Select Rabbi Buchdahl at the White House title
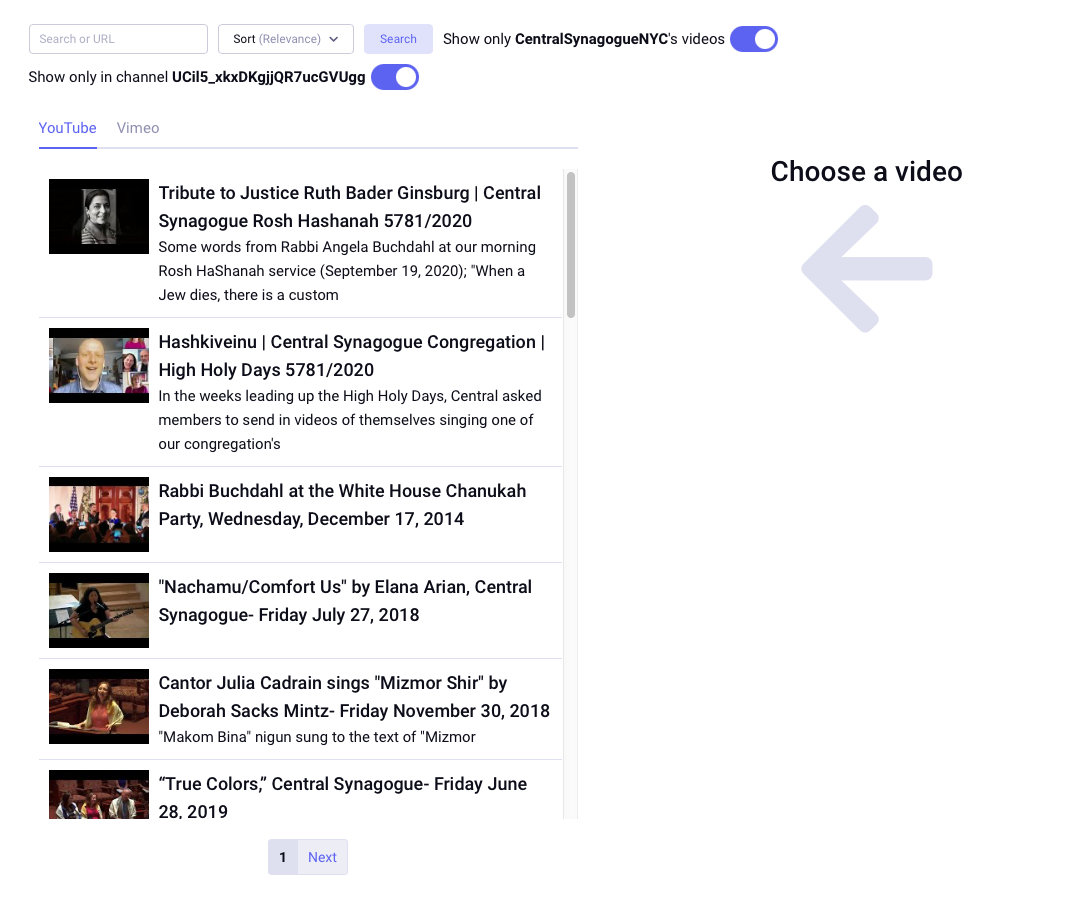The height and width of the screenshot is (907, 1092). point(342,505)
